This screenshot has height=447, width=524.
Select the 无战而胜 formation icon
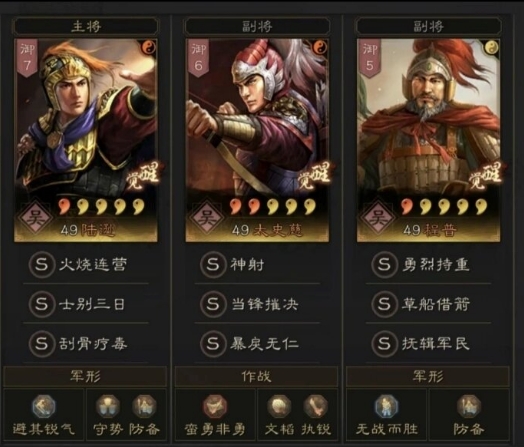(x=386, y=407)
